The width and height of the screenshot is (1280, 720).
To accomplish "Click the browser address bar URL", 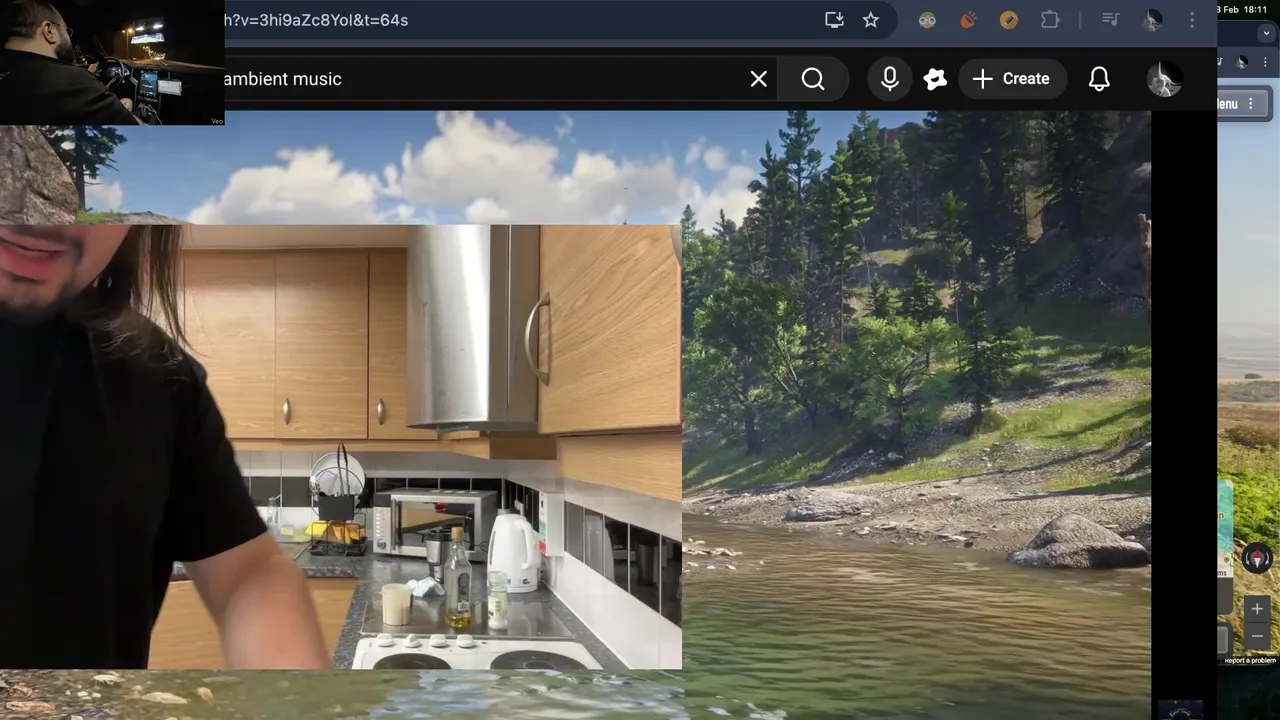I will tap(316, 20).
